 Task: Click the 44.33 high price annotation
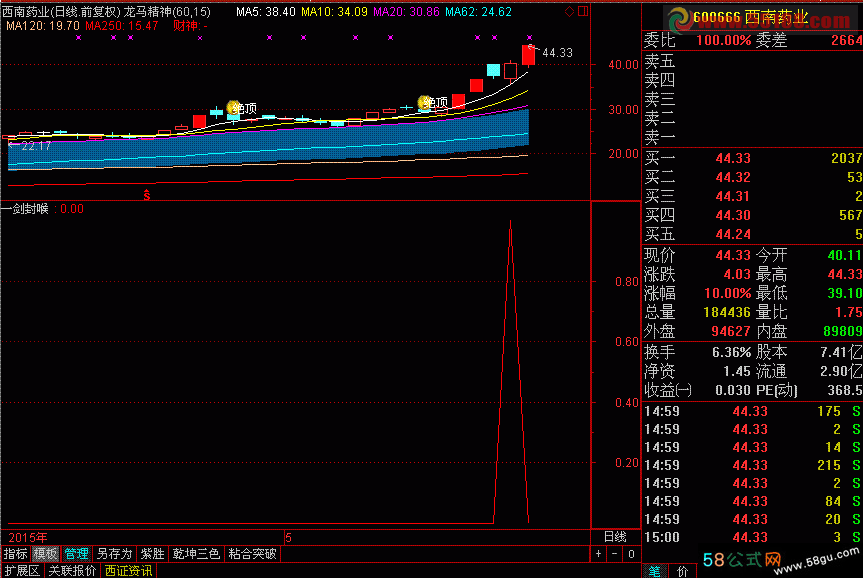558,53
